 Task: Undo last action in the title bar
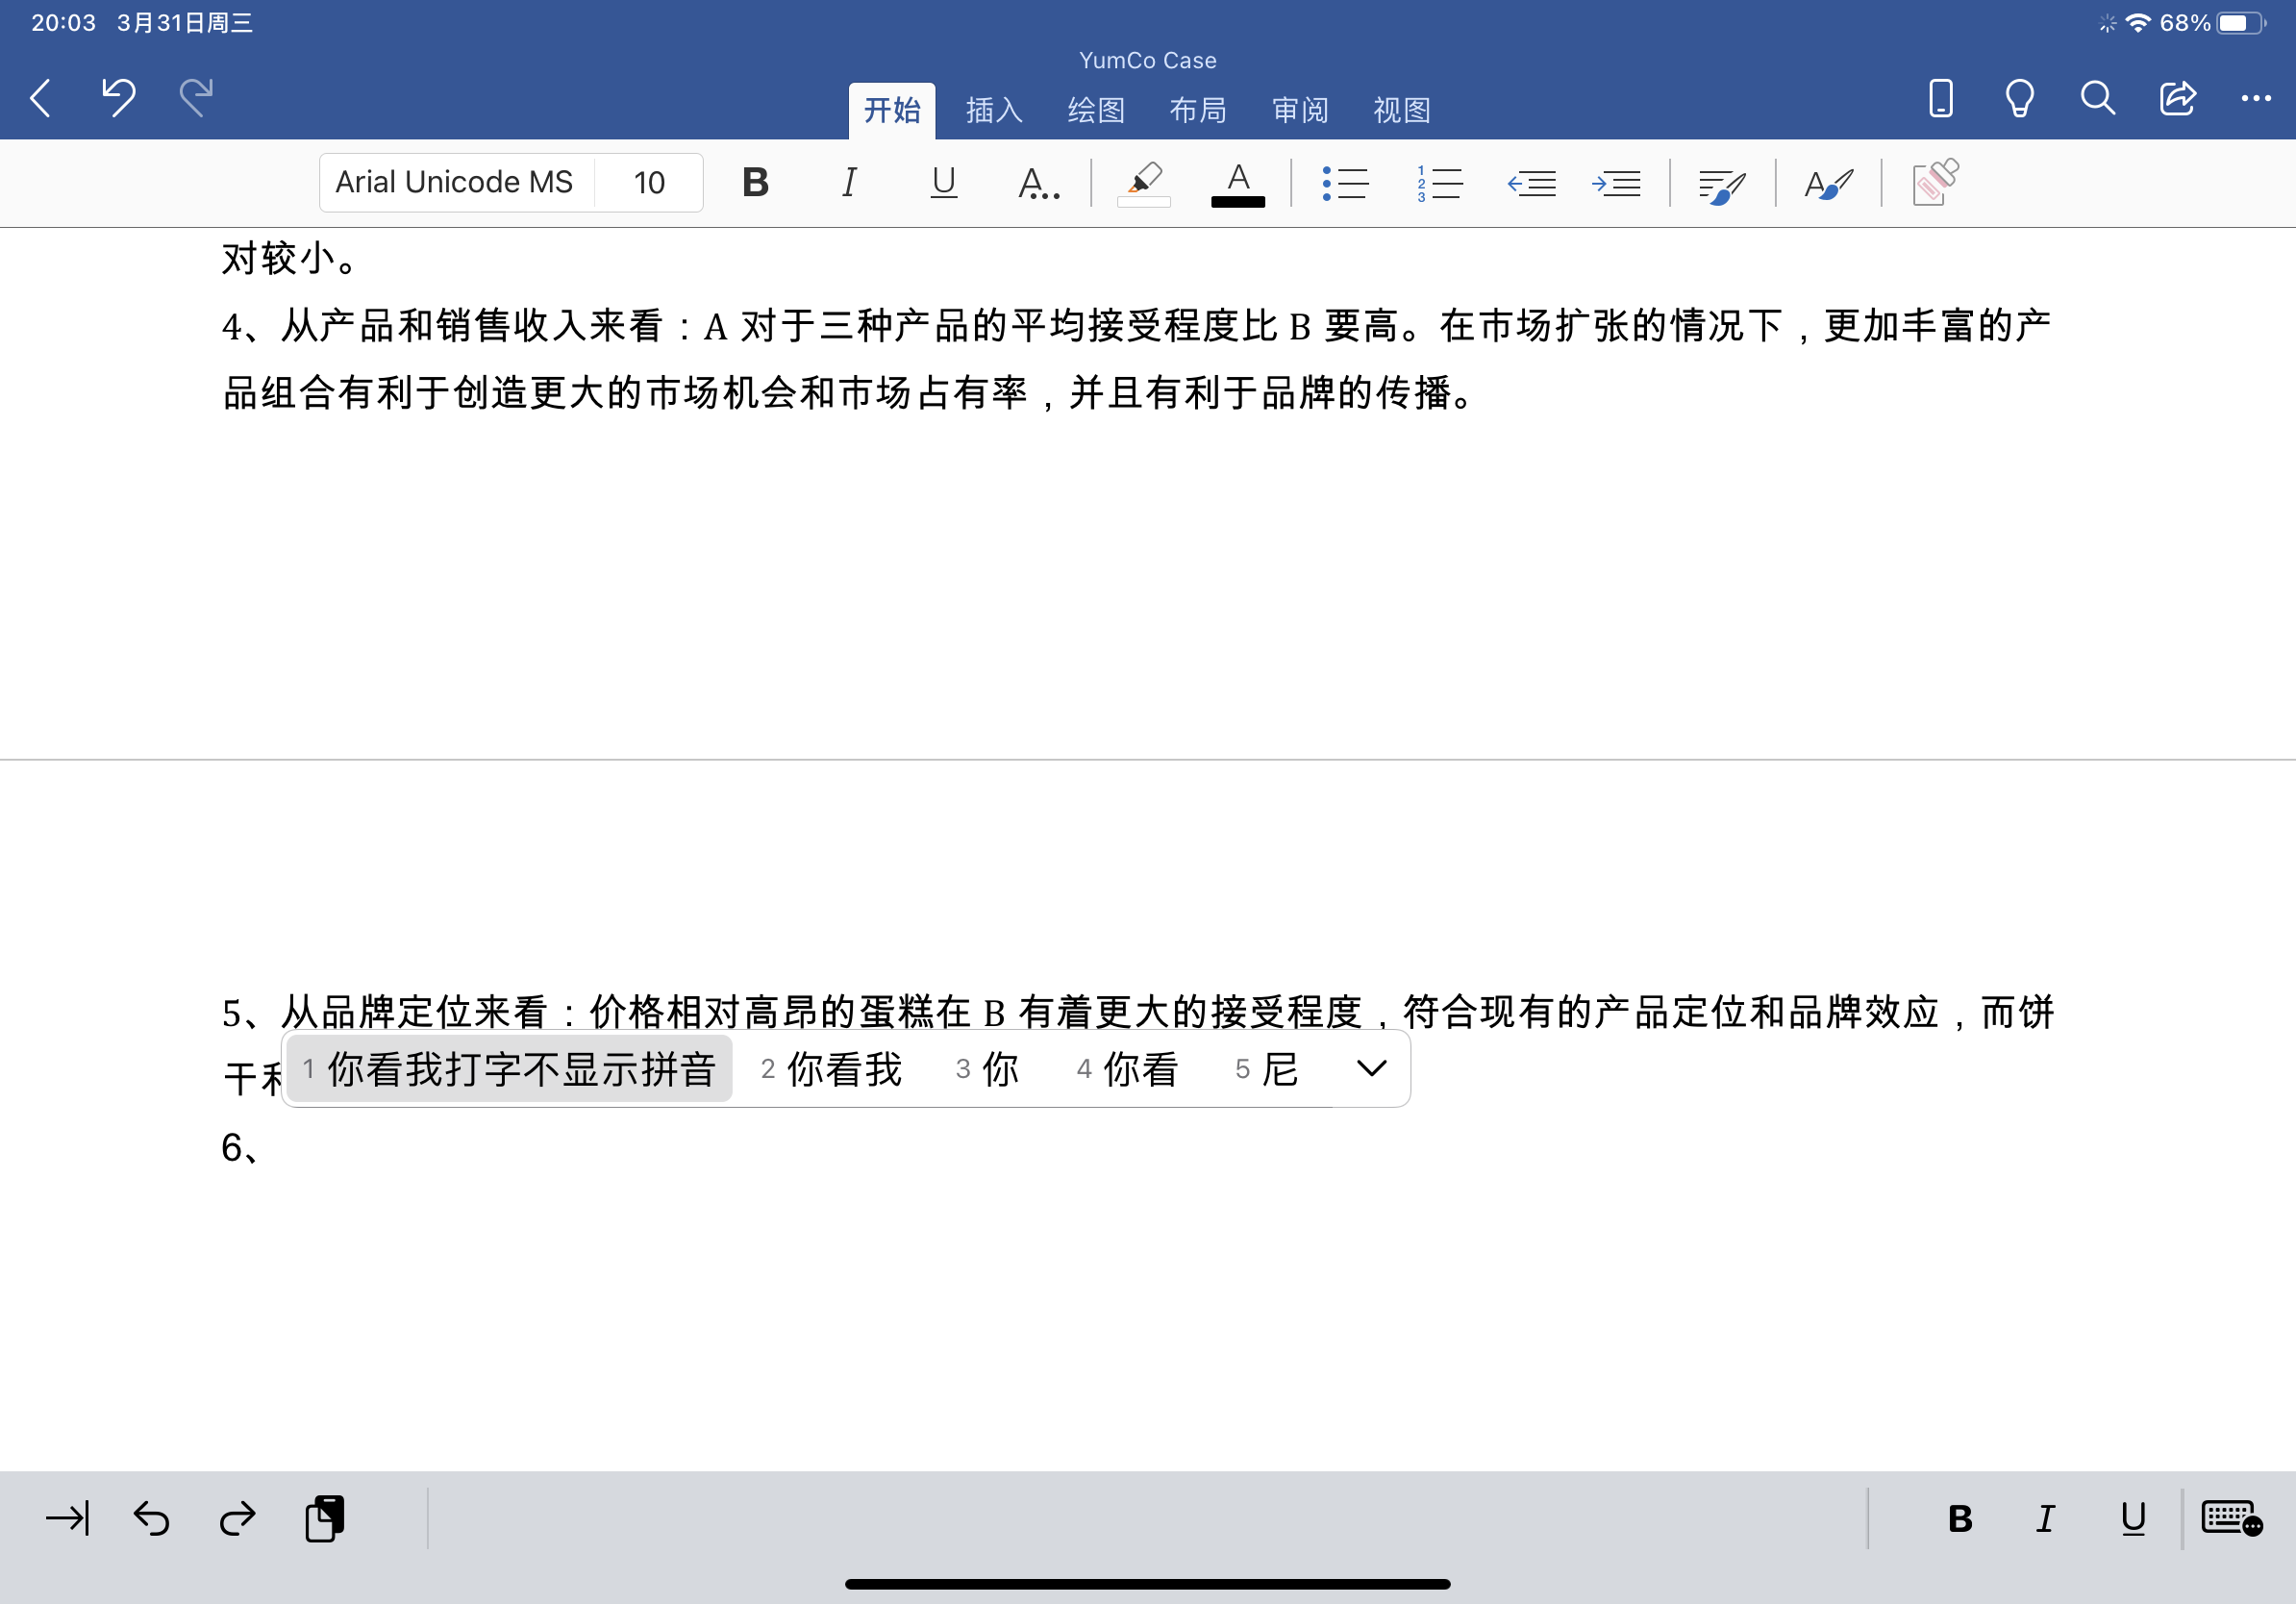[x=119, y=98]
